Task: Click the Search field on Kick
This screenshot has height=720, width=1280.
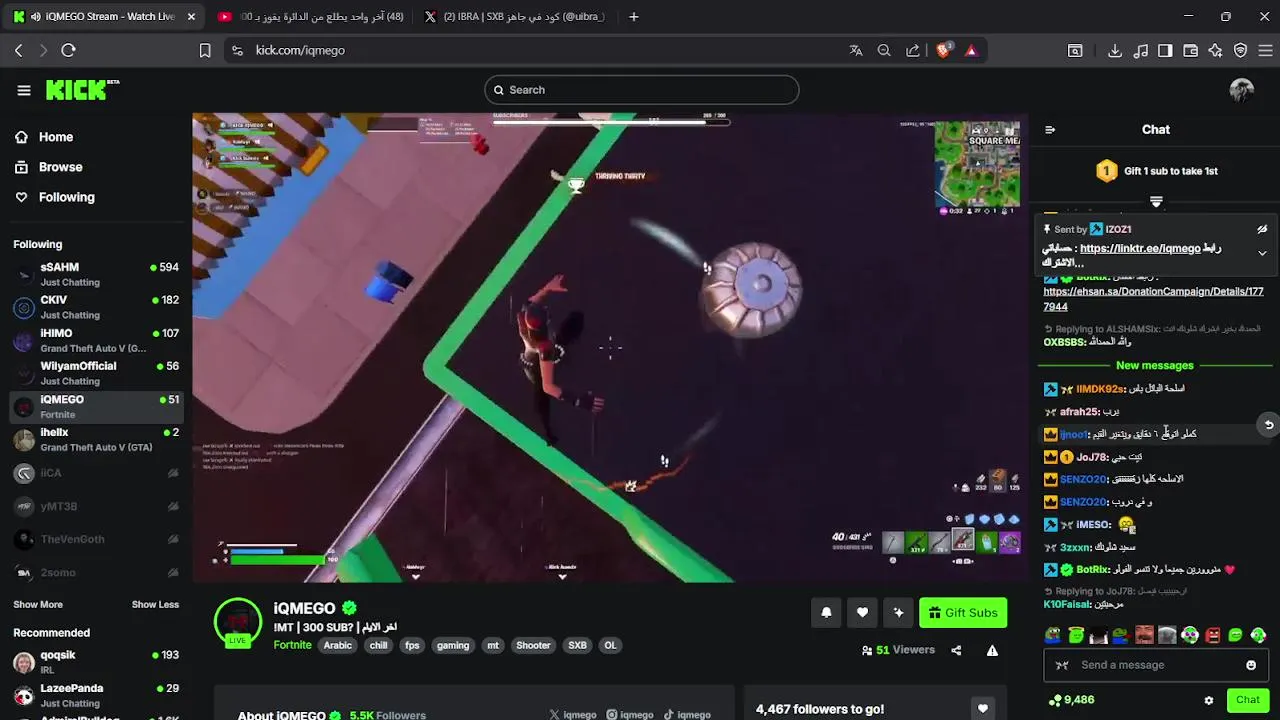Action: (642, 90)
